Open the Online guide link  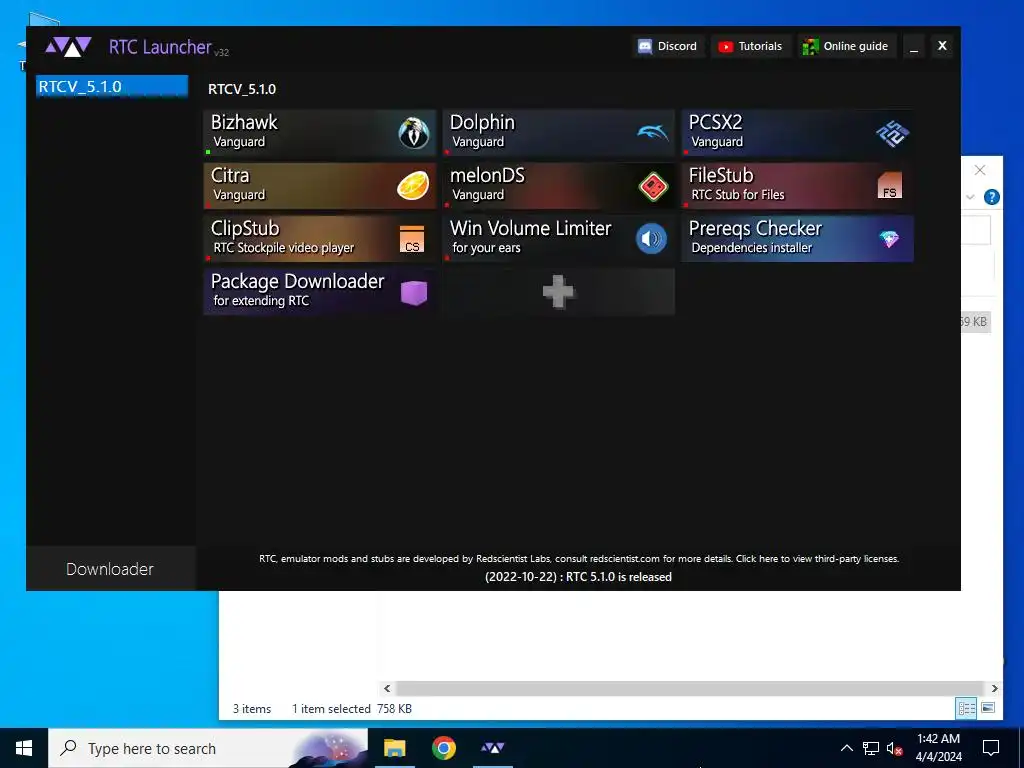click(x=846, y=46)
